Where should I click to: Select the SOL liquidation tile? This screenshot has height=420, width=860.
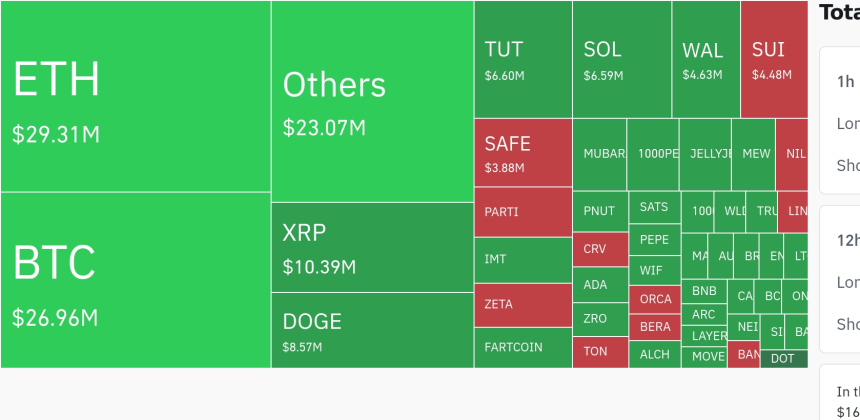pos(621,59)
